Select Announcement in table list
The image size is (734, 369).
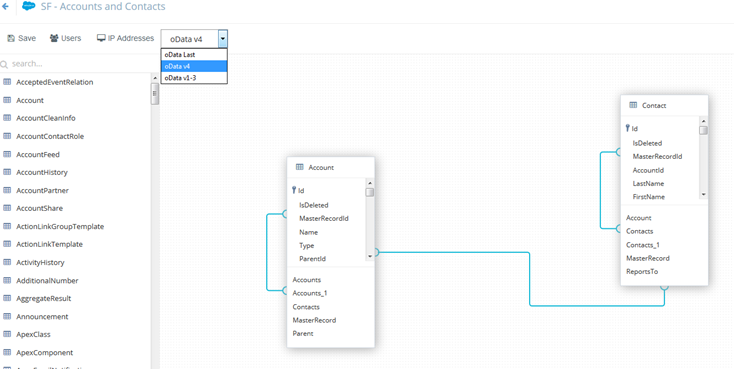pos(42,317)
